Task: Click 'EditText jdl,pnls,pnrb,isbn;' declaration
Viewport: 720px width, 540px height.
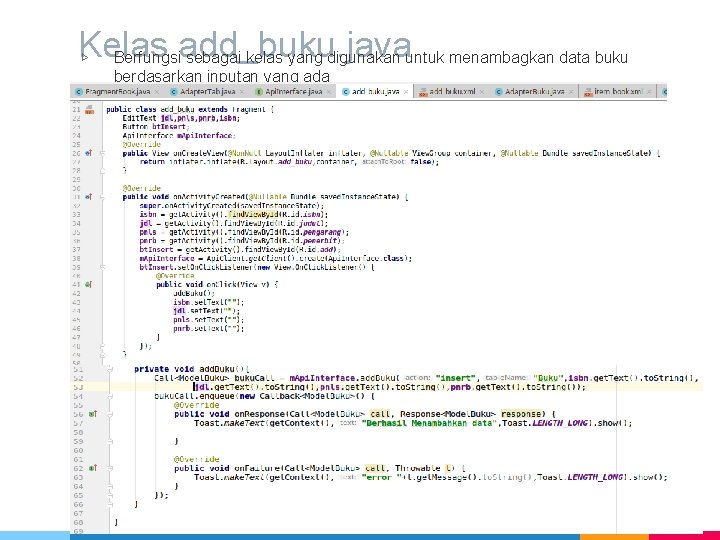Action: pos(181,118)
